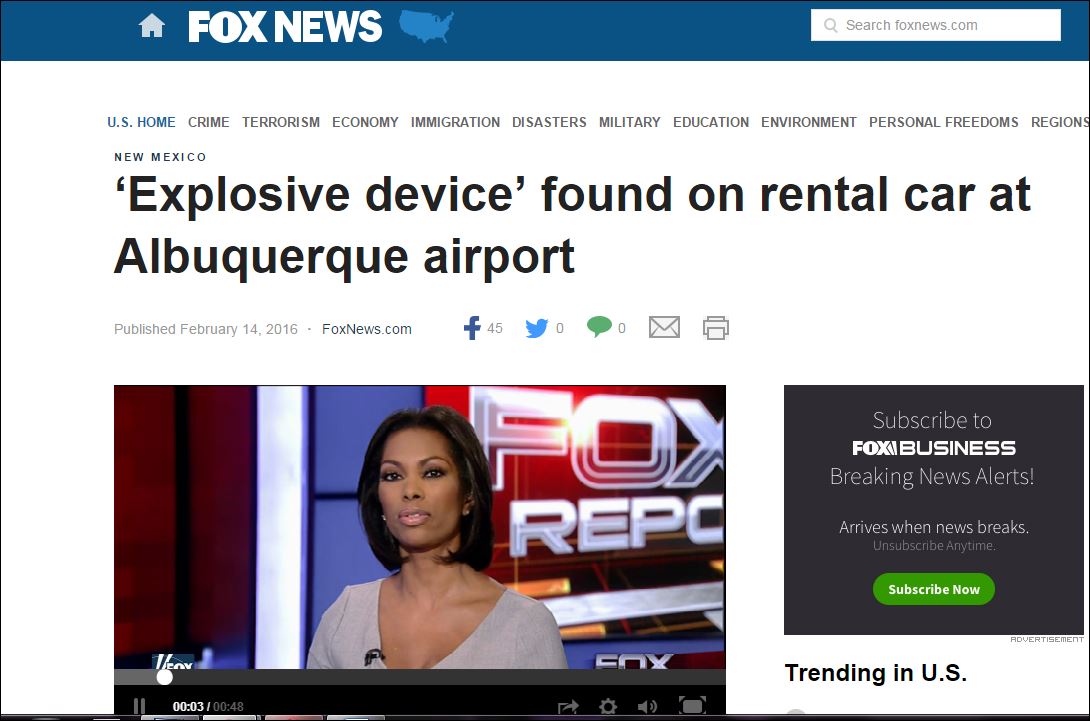The image size is (1090, 721).
Task: Click the video progress bar handle
Action: (165, 677)
